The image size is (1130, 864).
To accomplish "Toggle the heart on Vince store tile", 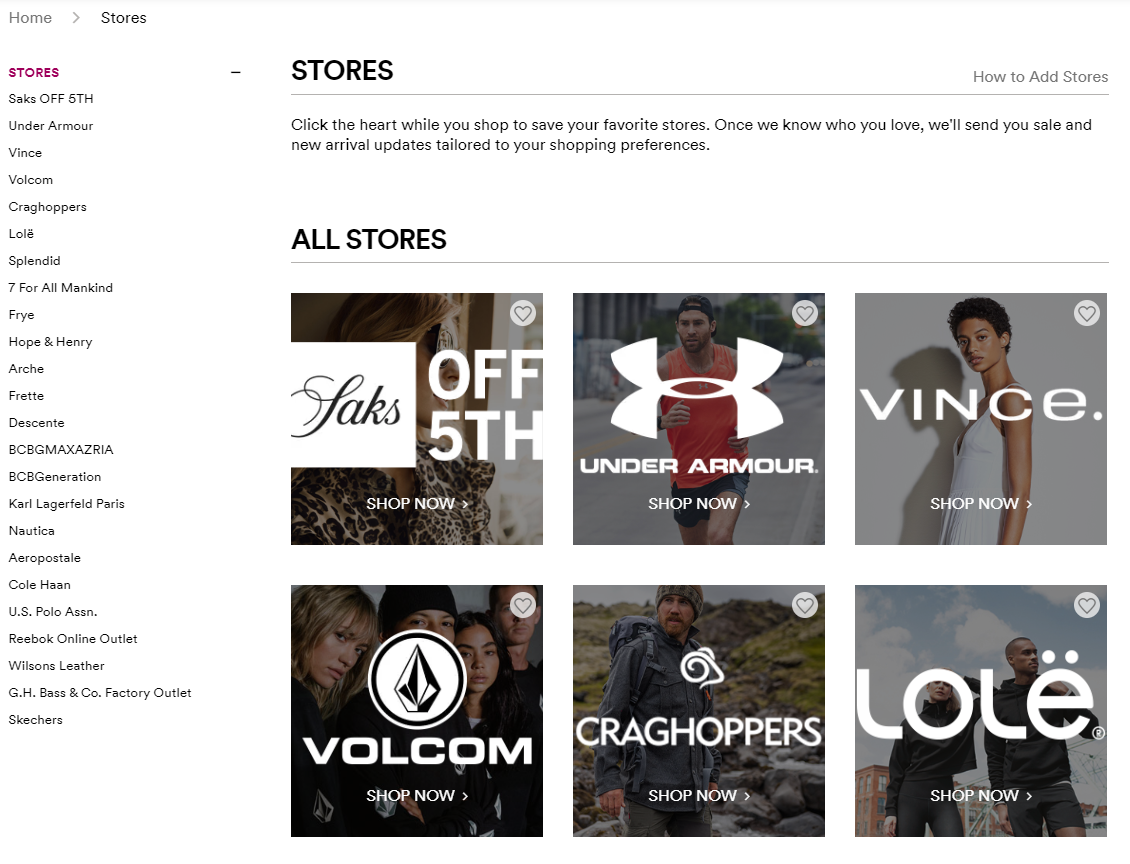I will 1086,314.
